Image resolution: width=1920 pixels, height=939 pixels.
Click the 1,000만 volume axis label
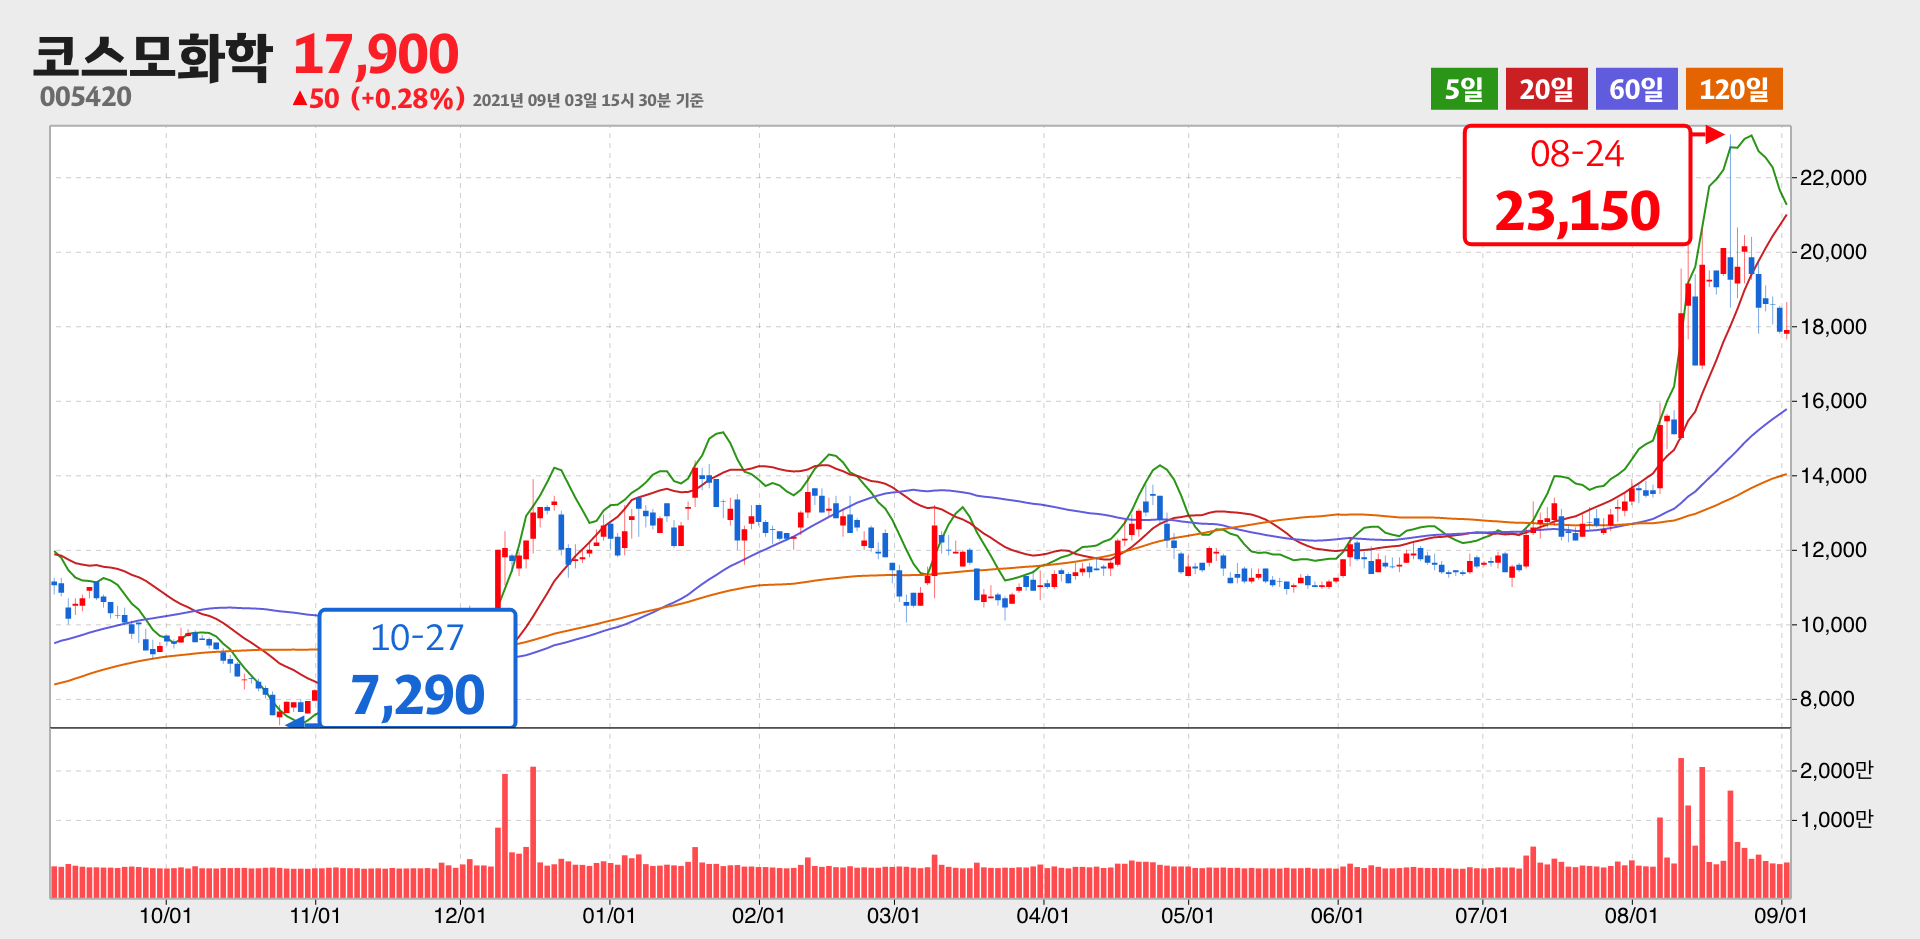[1837, 820]
